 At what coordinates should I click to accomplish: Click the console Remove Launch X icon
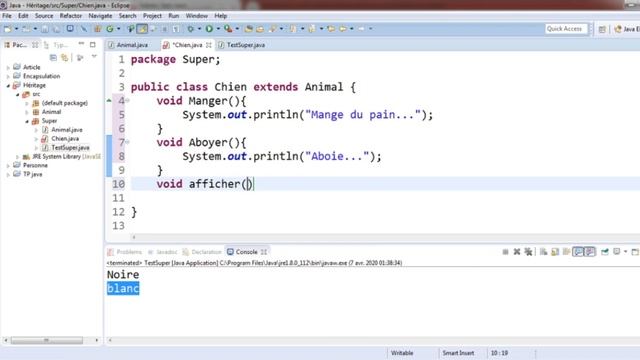click(517, 252)
